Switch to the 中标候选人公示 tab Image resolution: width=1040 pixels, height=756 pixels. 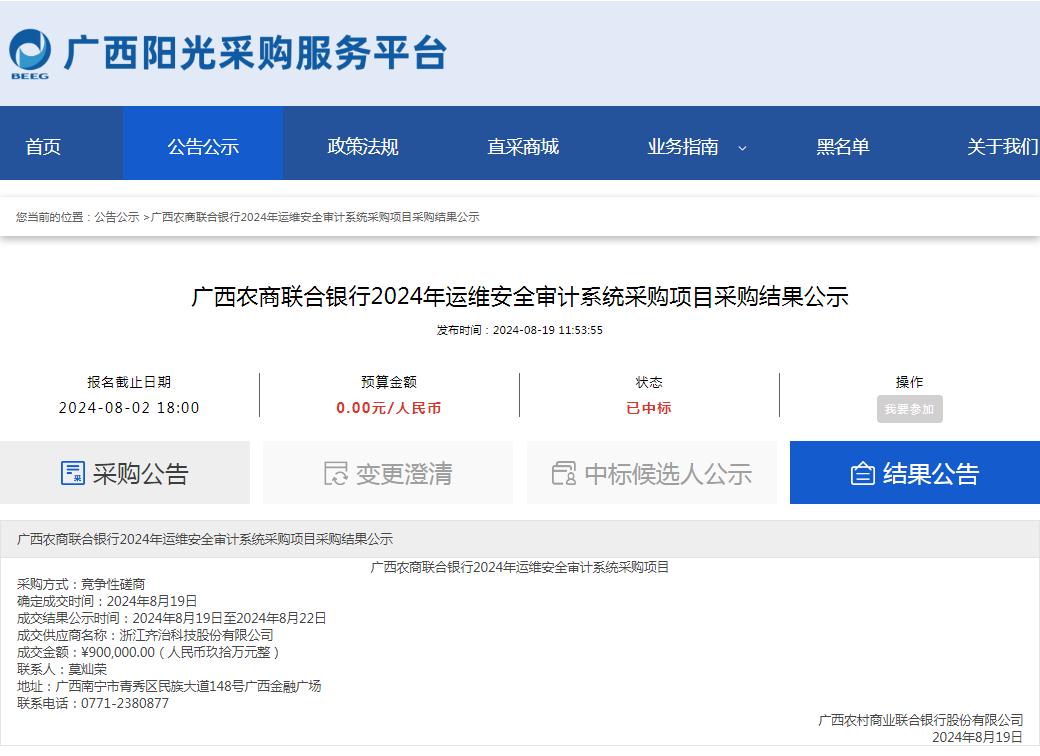pyautogui.click(x=651, y=473)
